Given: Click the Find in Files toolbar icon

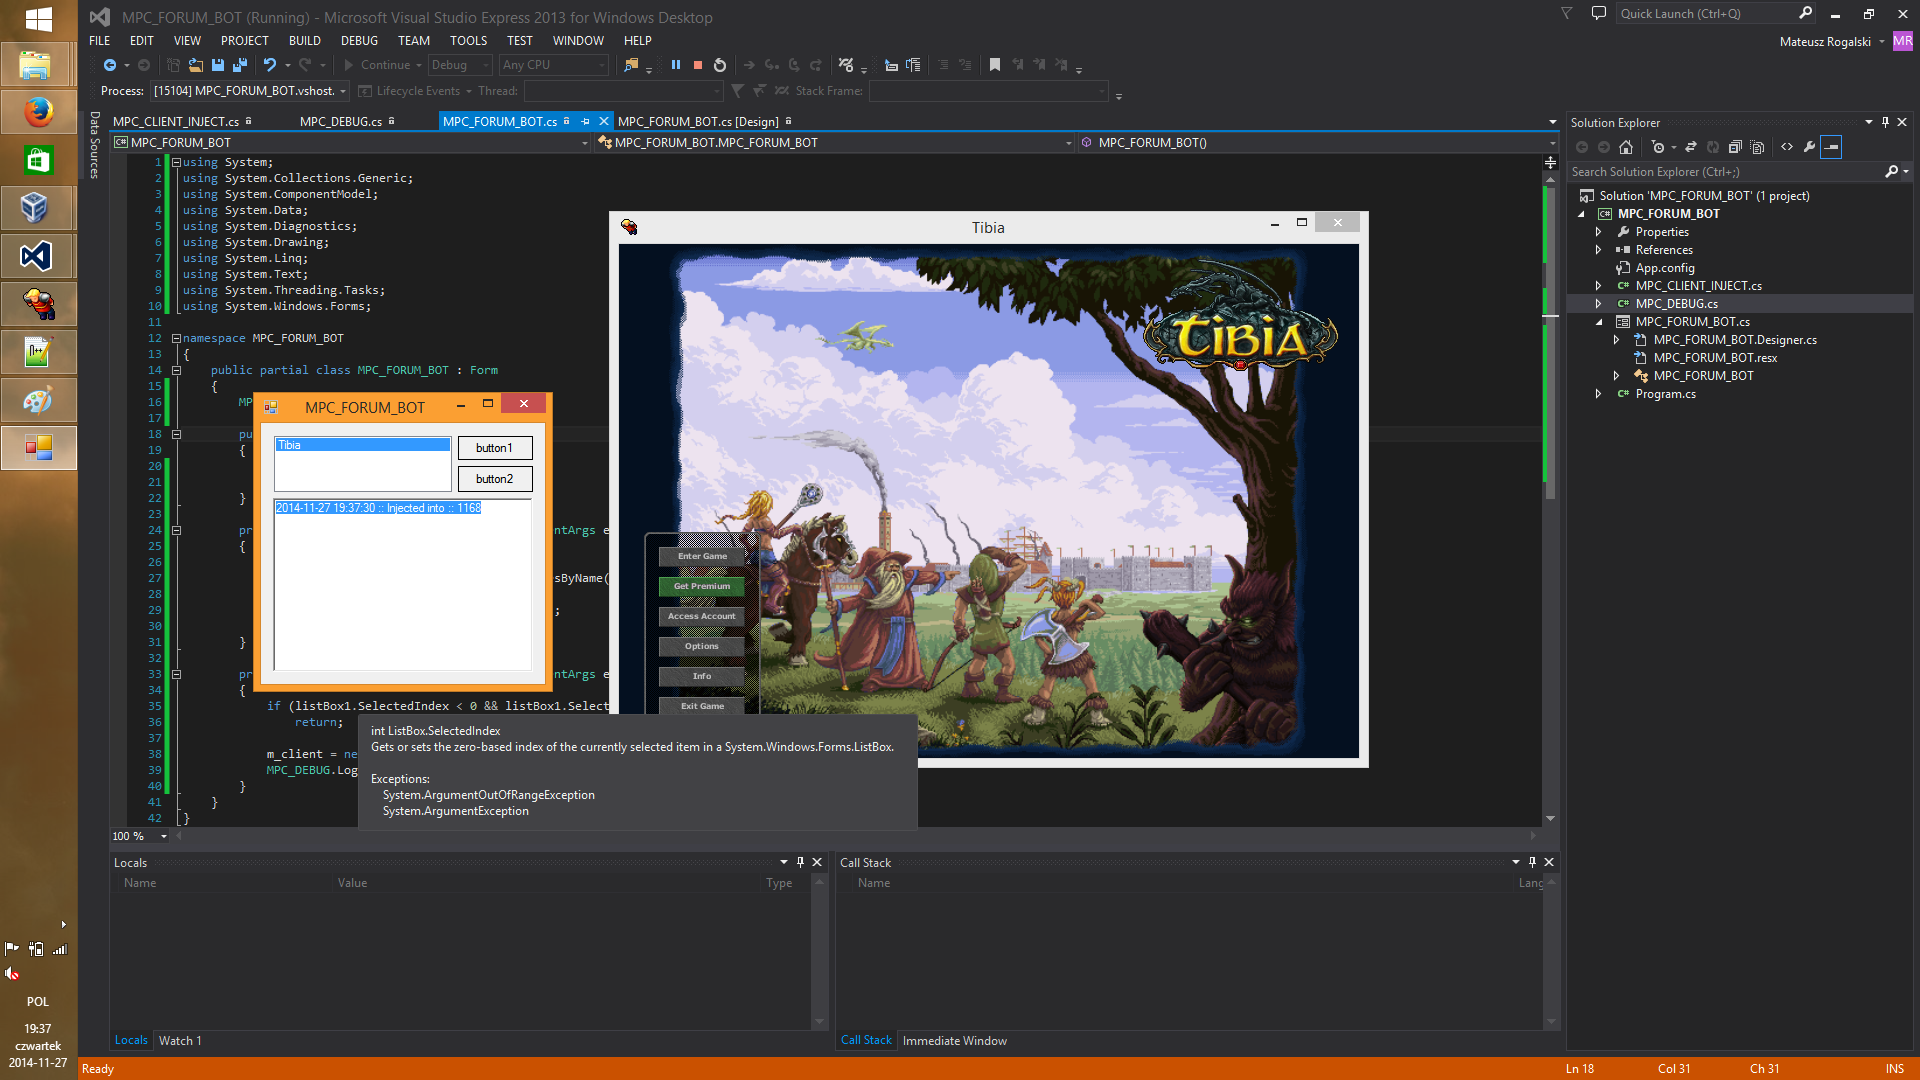Looking at the screenshot, I should [631, 65].
